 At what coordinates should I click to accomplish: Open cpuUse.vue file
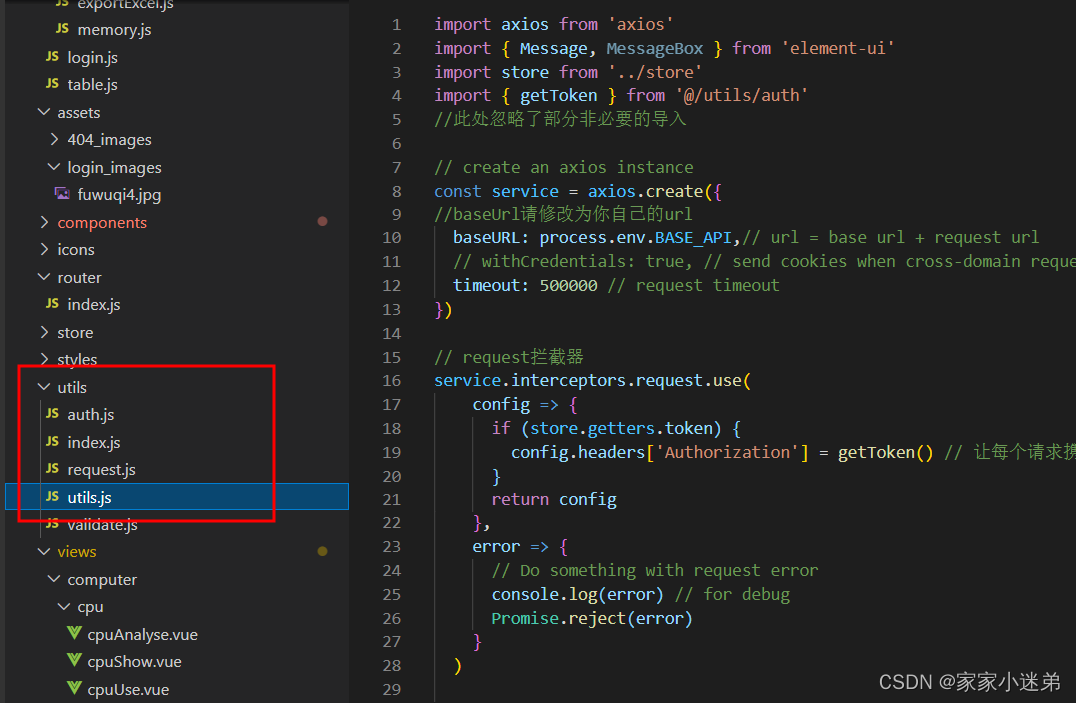[128, 689]
